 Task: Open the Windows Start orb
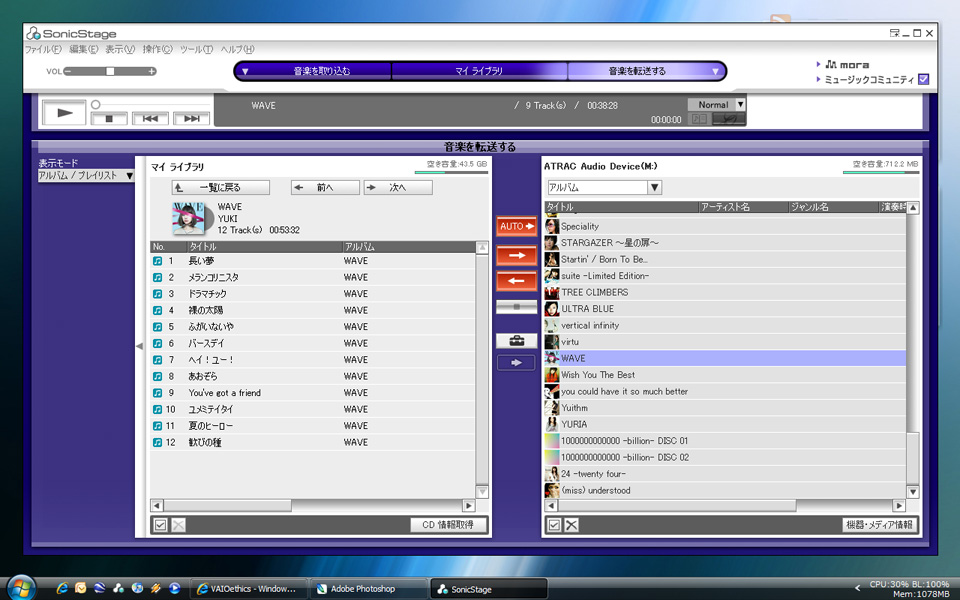click(21, 588)
